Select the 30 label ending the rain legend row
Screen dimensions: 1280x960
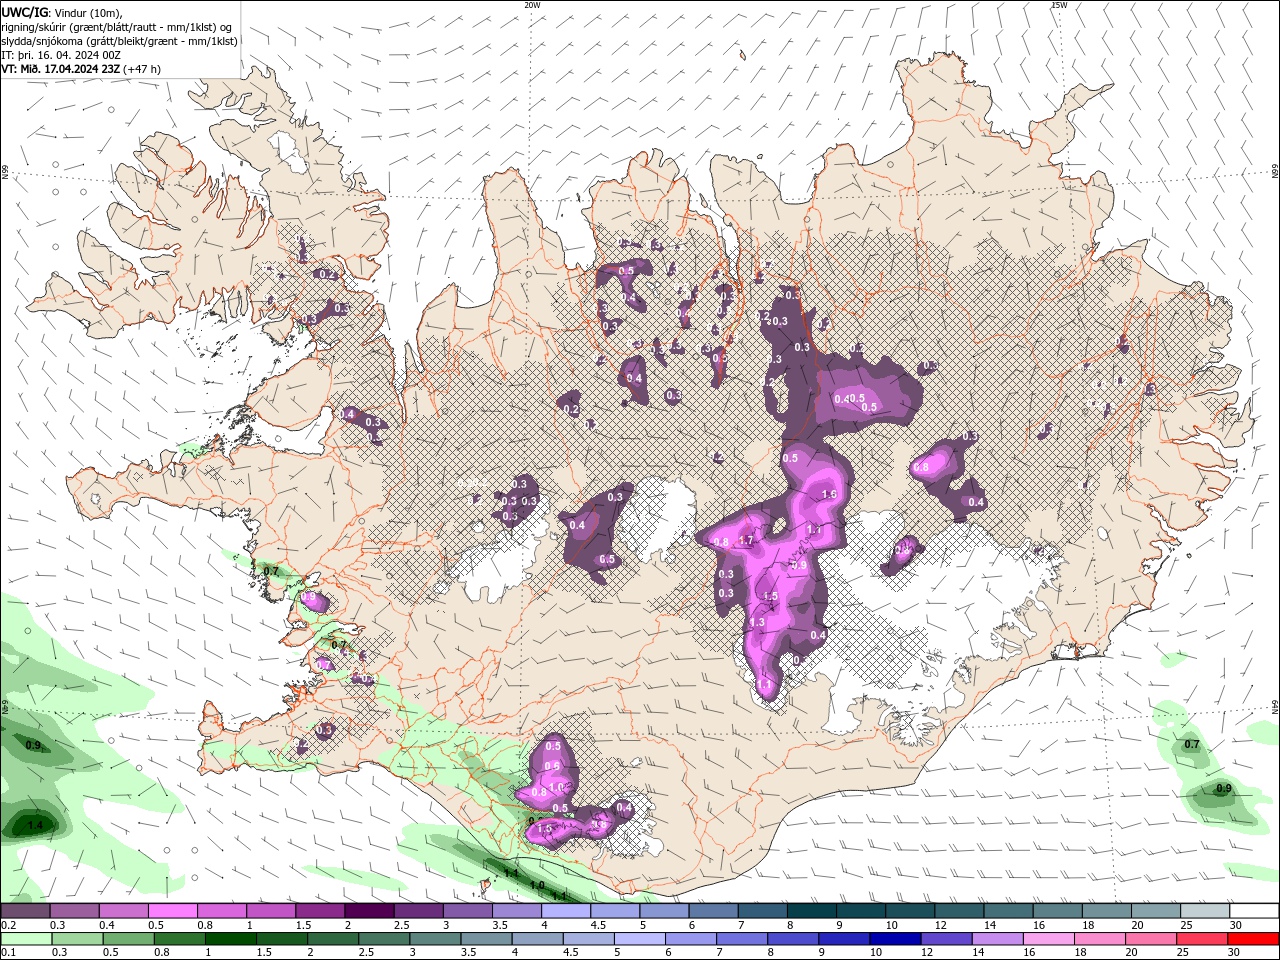[1235, 953]
